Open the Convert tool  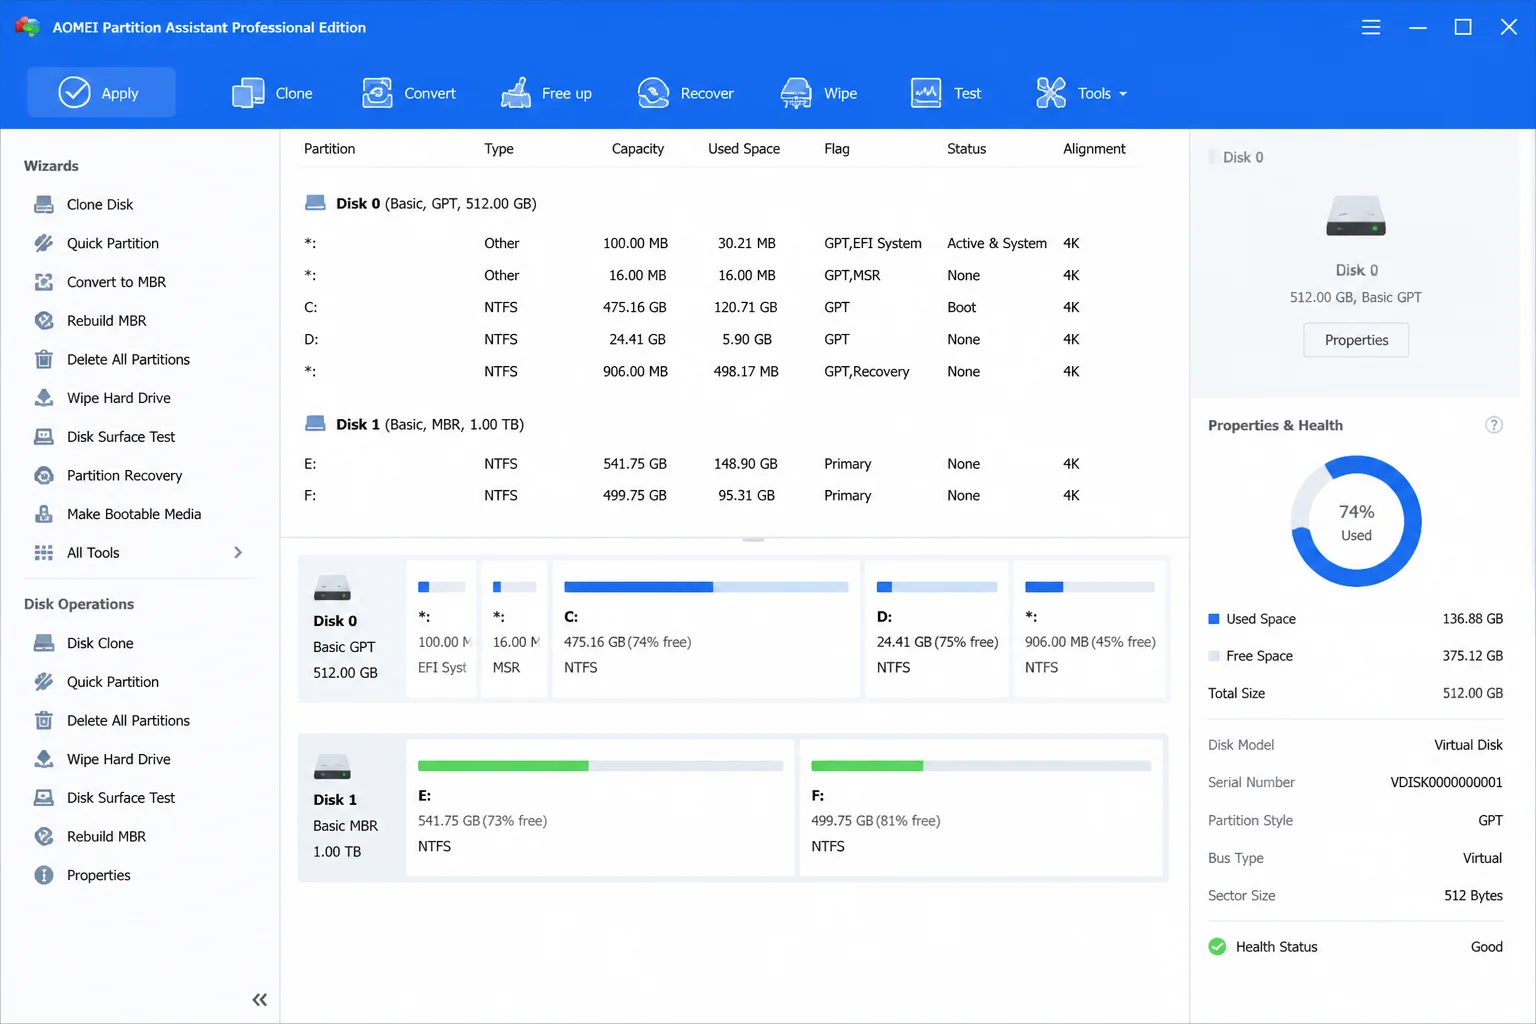click(409, 93)
